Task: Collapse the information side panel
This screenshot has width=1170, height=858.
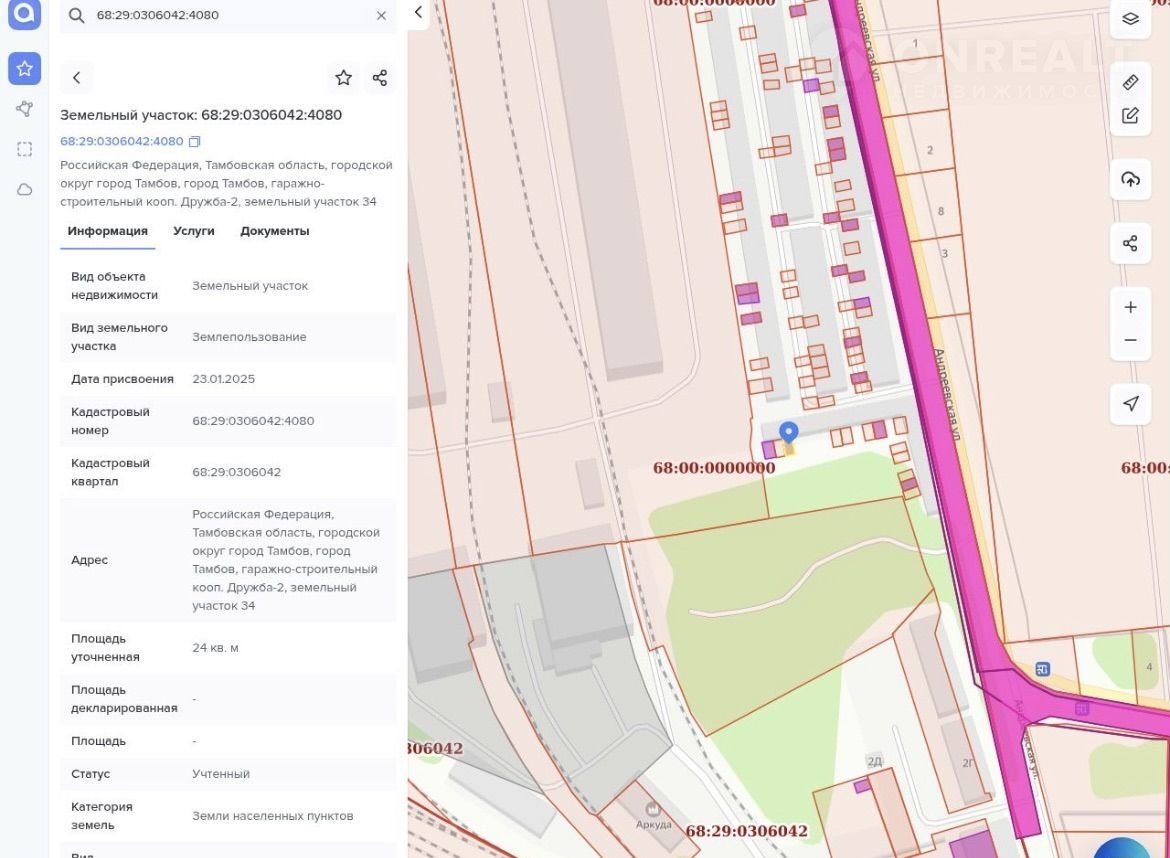Action: coord(418,13)
